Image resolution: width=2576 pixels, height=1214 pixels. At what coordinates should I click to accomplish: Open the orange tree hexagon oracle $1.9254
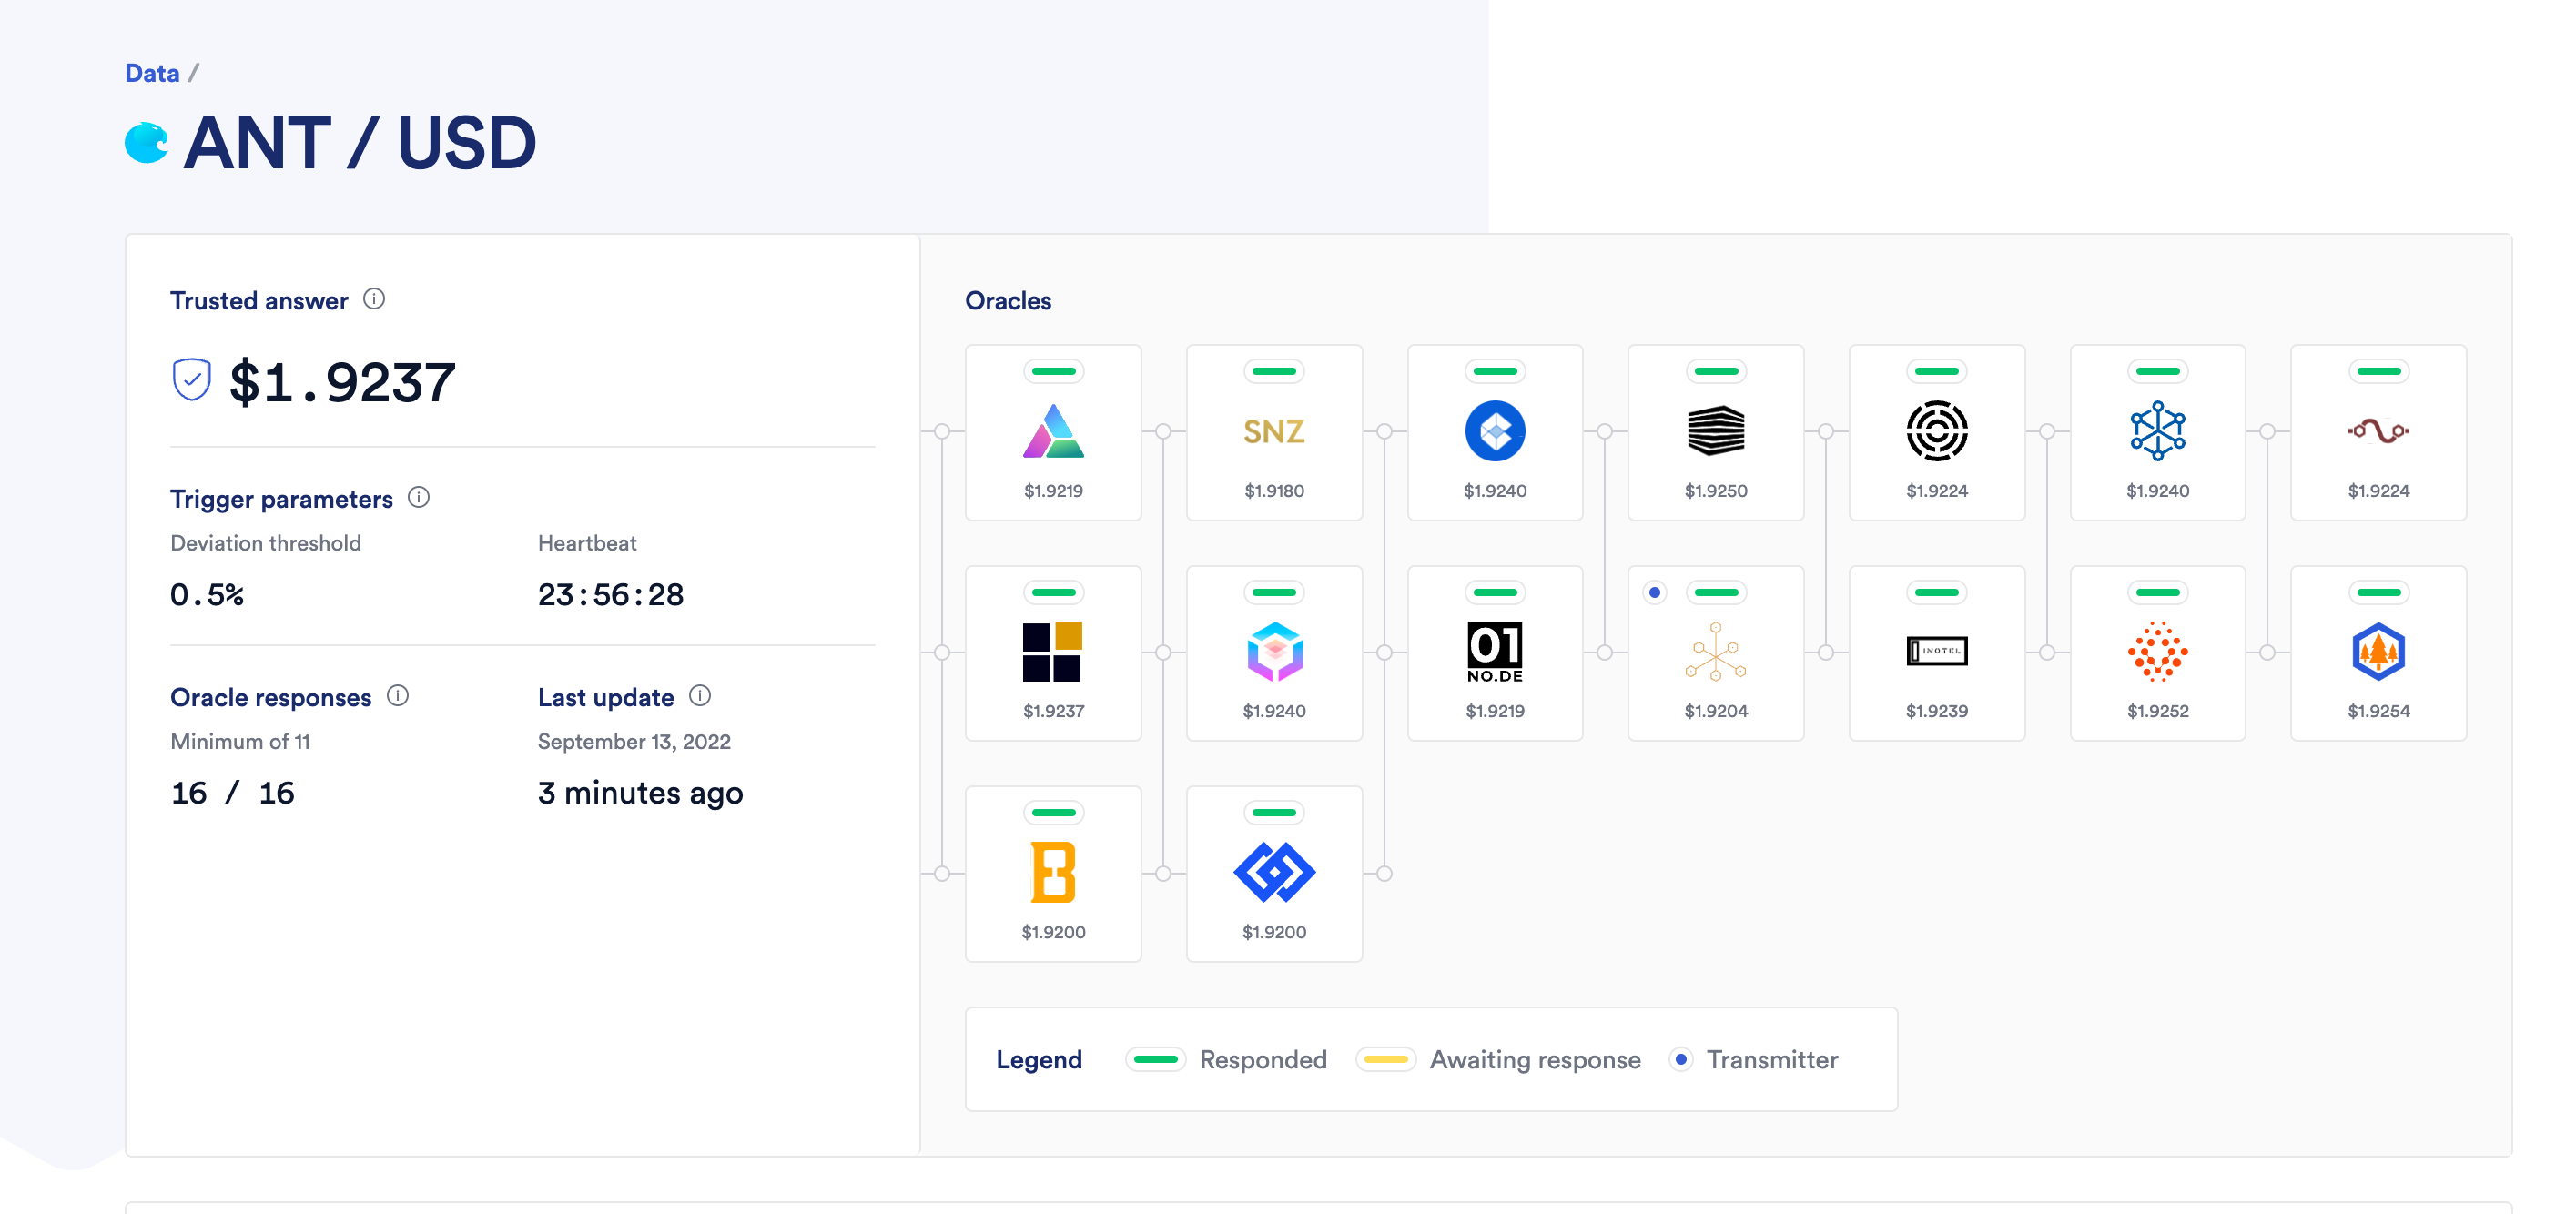[2378, 652]
